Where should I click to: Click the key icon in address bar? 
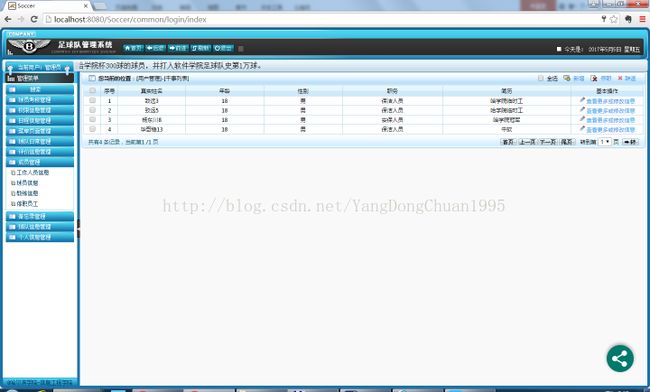tap(604, 19)
